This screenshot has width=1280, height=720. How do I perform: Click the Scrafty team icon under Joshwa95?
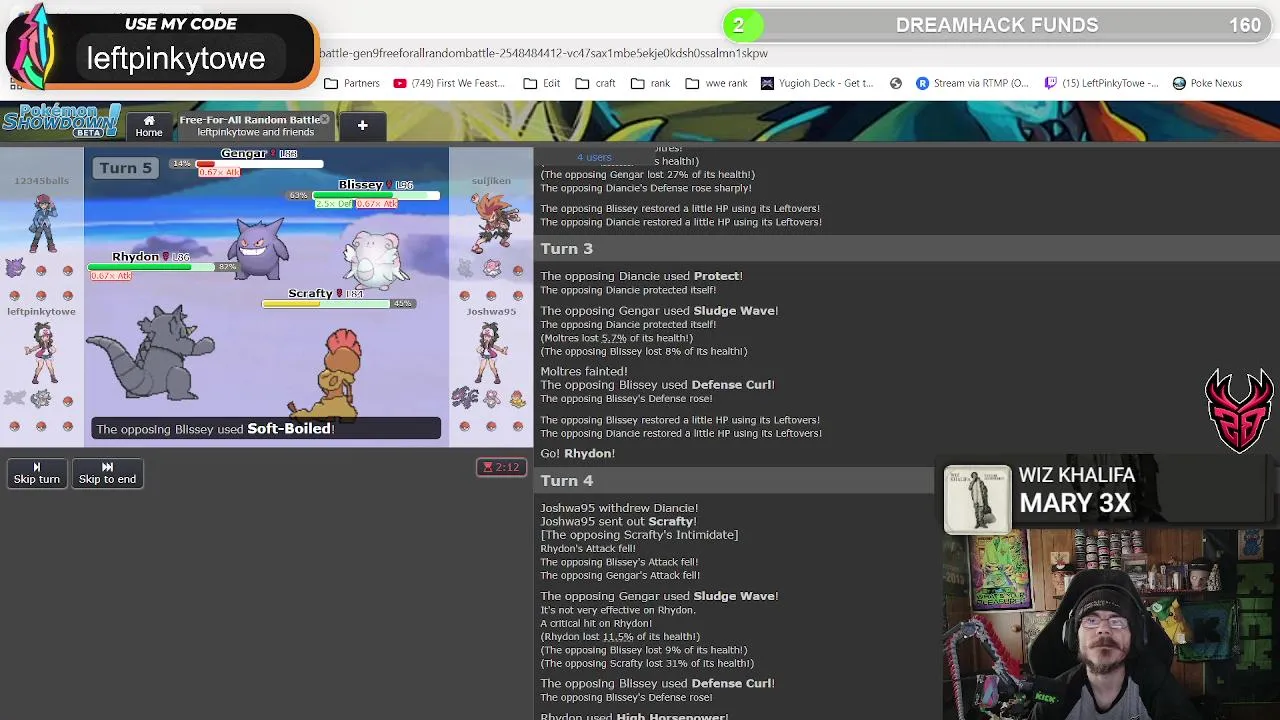point(517,398)
